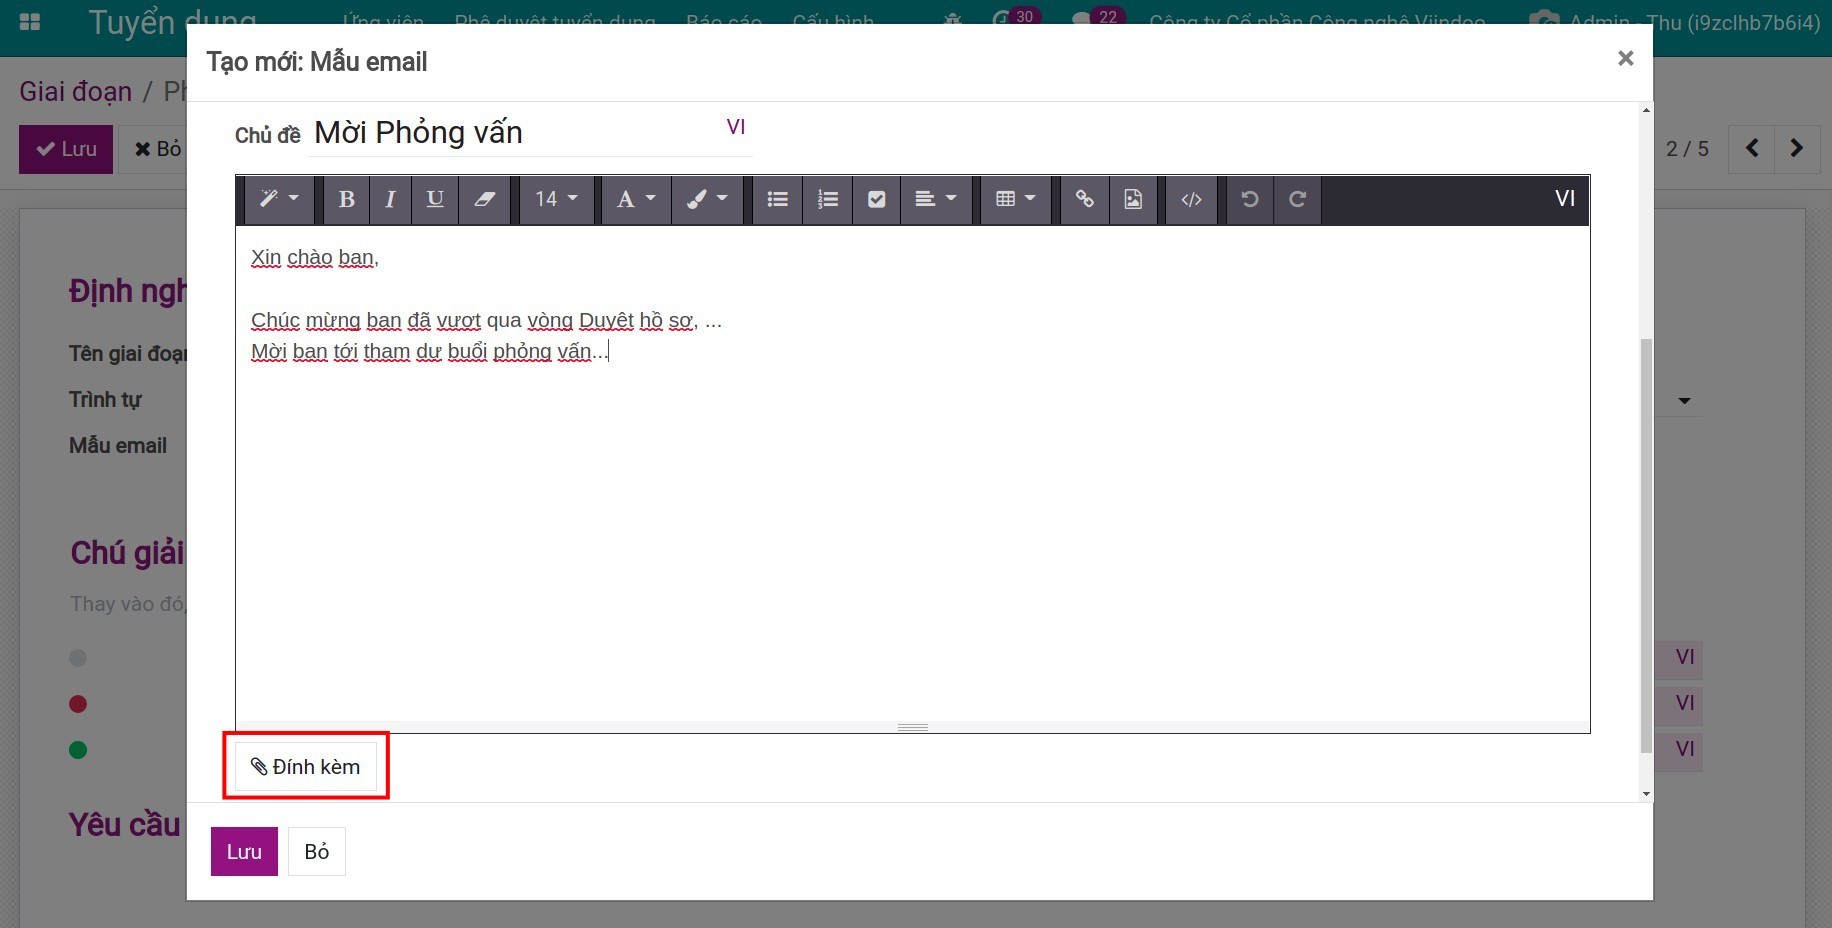Viewport: 1832px width, 928px height.
Task: Switch subject field language to VI
Action: [x=737, y=127]
